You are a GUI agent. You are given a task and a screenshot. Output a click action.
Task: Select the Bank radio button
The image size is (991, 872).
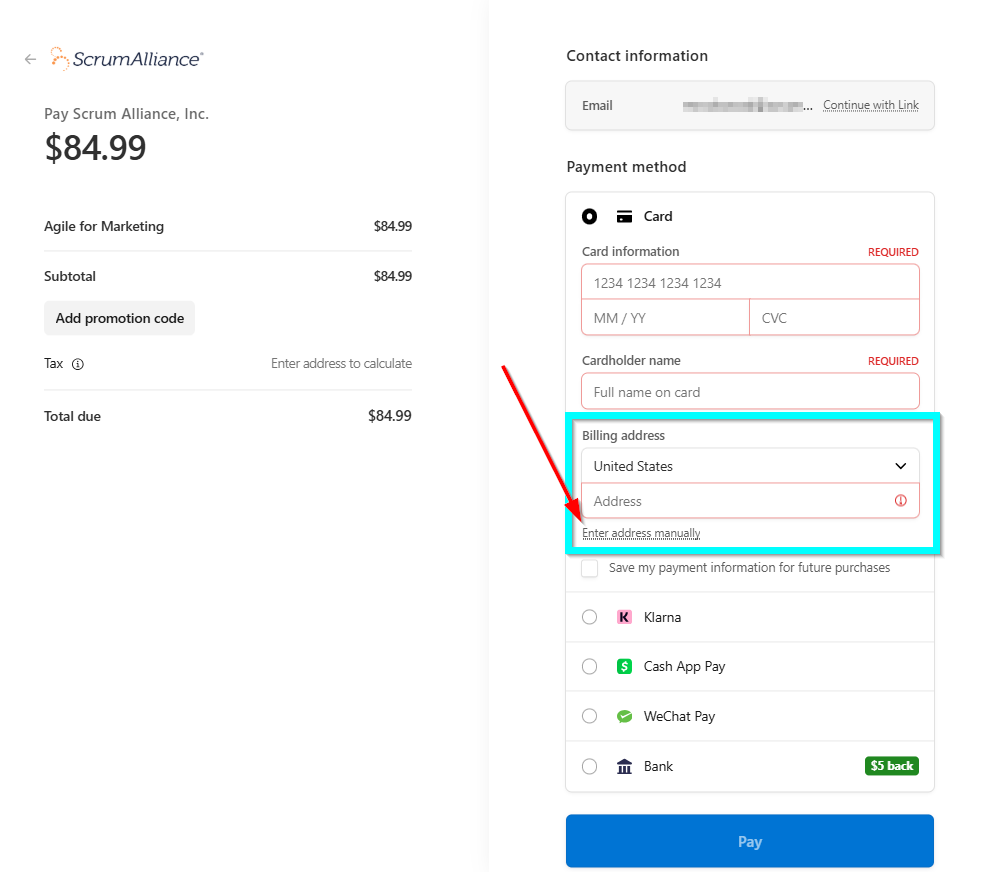(589, 766)
